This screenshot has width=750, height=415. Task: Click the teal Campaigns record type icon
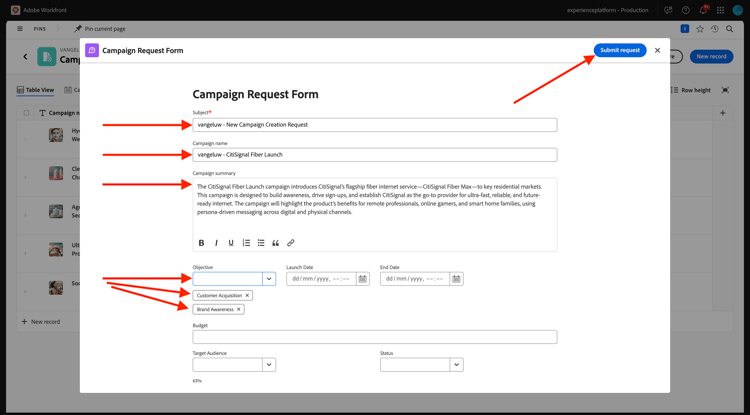point(46,56)
